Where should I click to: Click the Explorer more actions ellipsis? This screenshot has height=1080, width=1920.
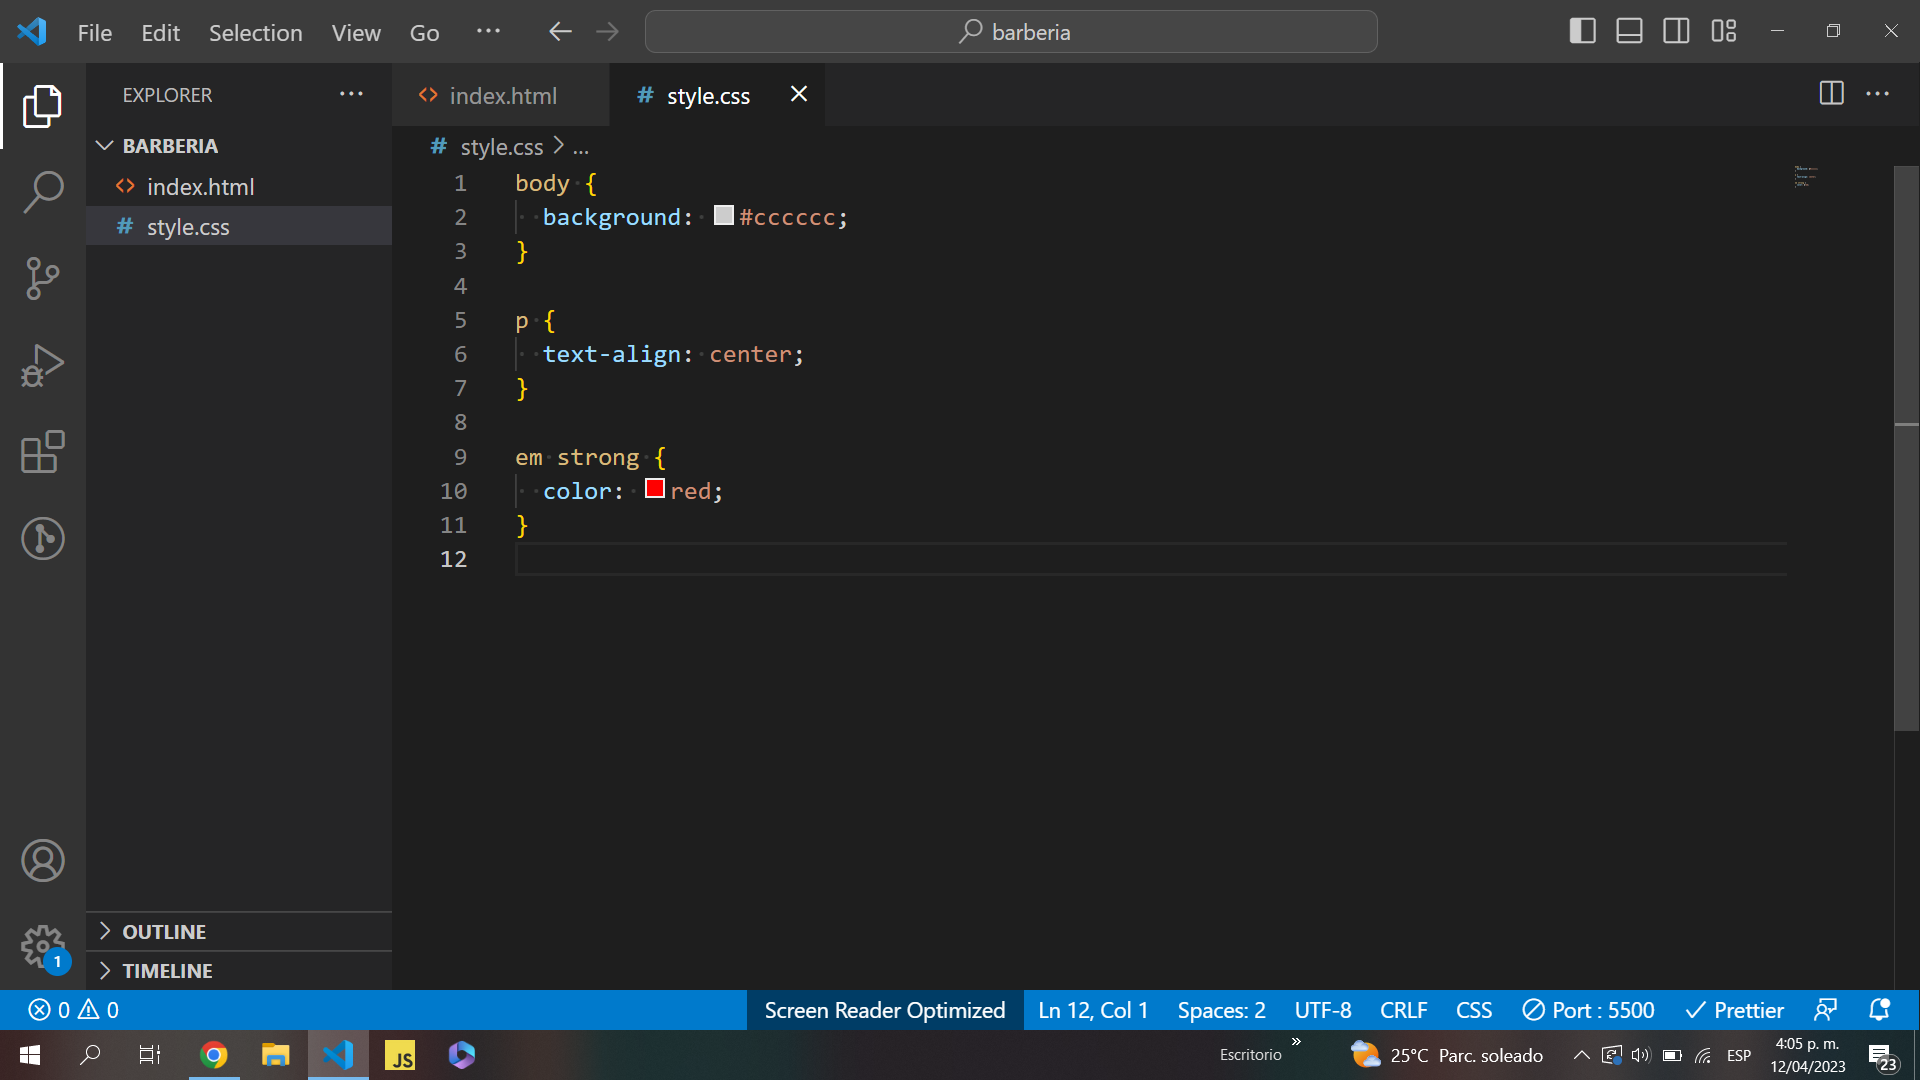pos(351,94)
